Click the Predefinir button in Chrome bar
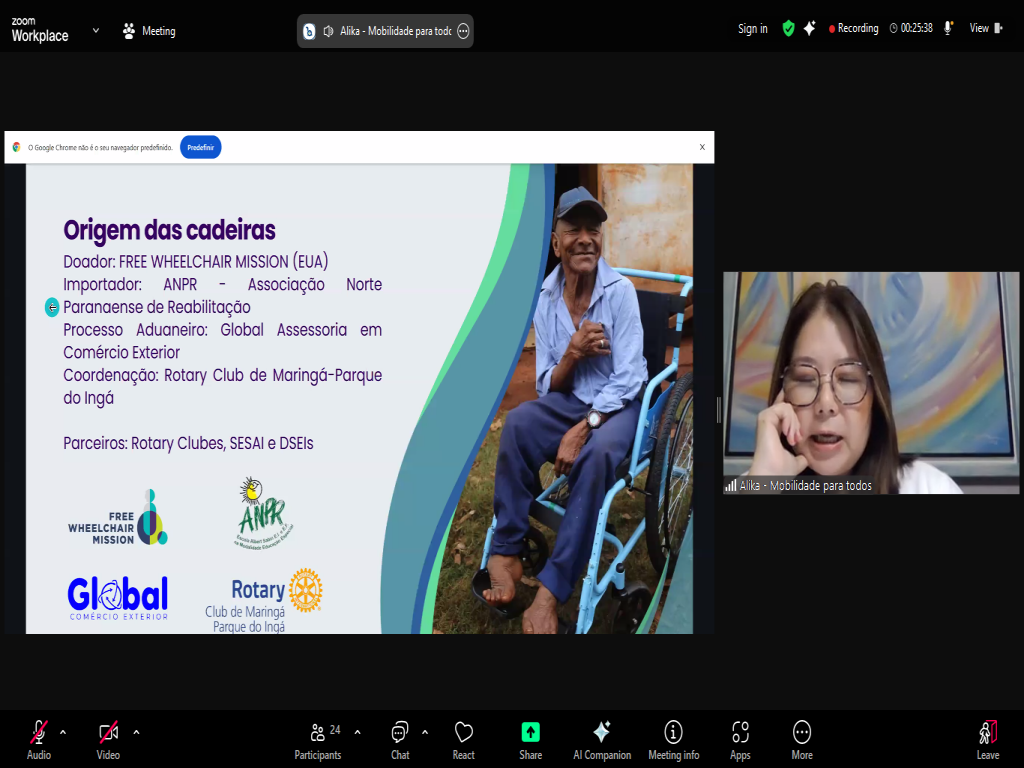The height and width of the screenshot is (768, 1024). pos(200,147)
